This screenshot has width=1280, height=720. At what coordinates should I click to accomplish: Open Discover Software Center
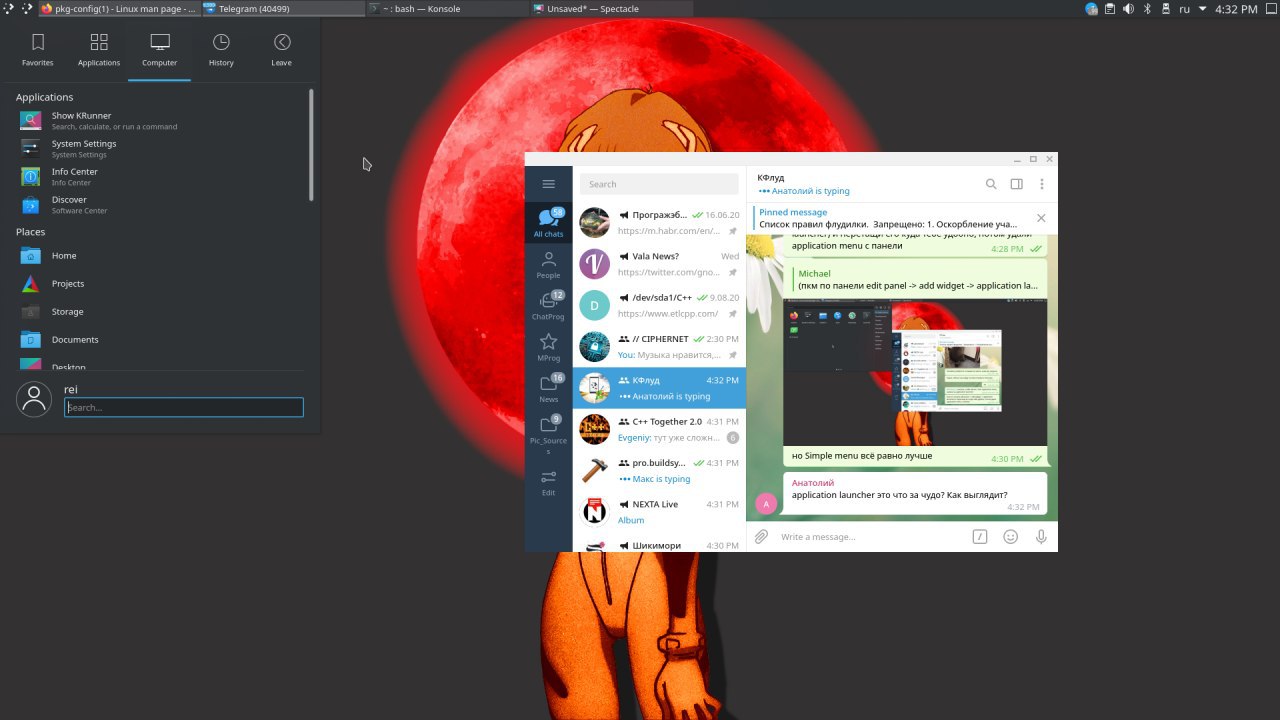click(160, 204)
